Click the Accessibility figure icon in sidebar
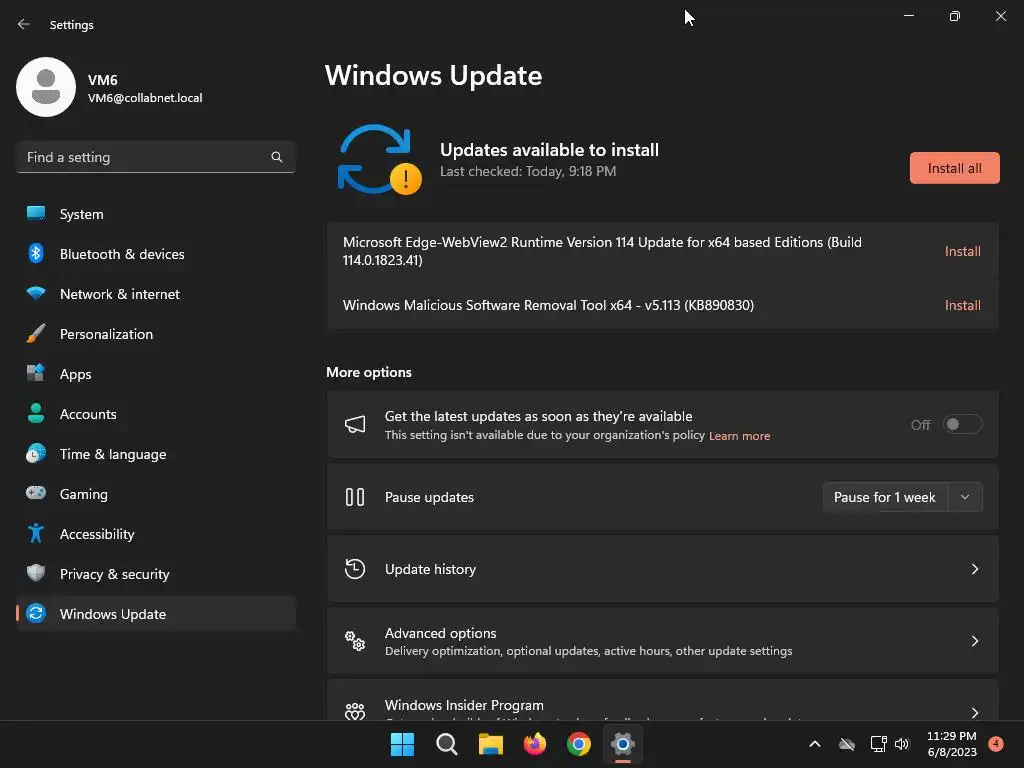This screenshot has height=768, width=1024. pos(36,534)
